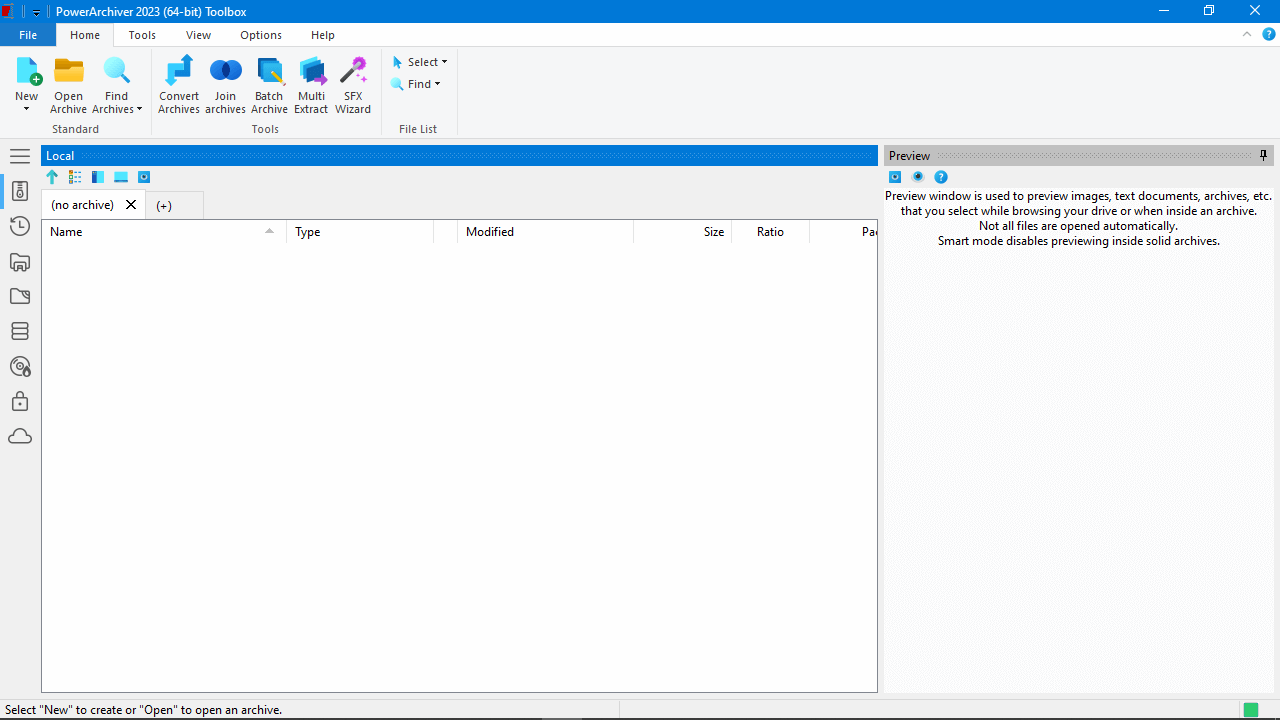Open the Help ribbon tab
Viewport: 1280px width, 720px height.
pos(323,35)
